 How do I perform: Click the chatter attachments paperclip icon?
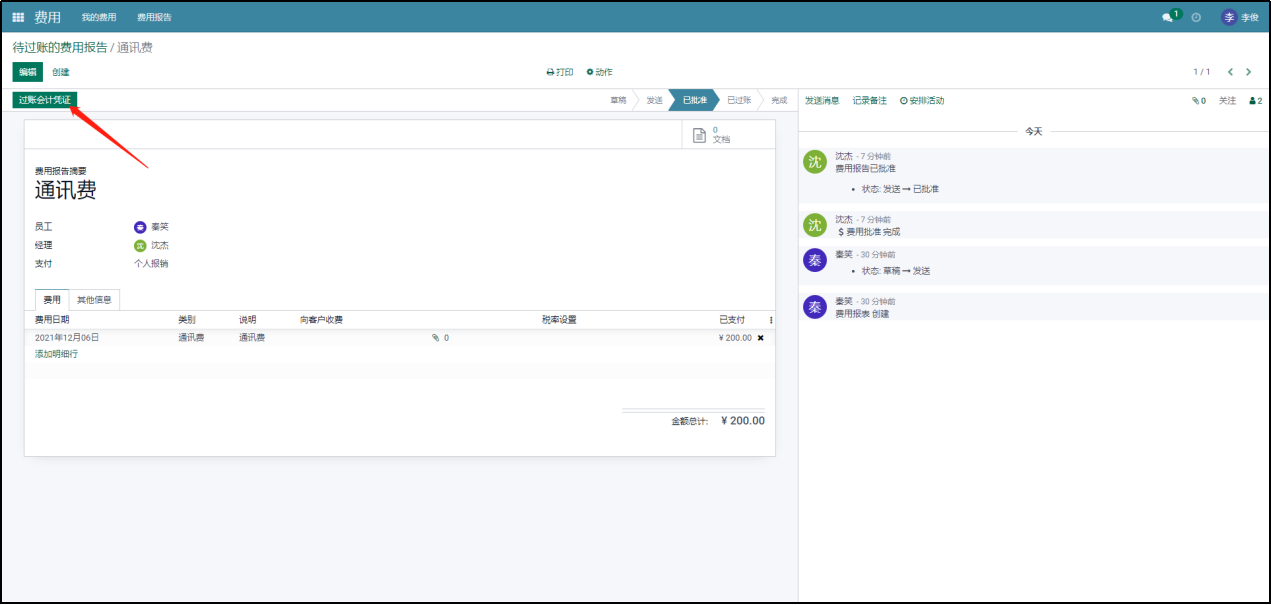[1198, 101]
